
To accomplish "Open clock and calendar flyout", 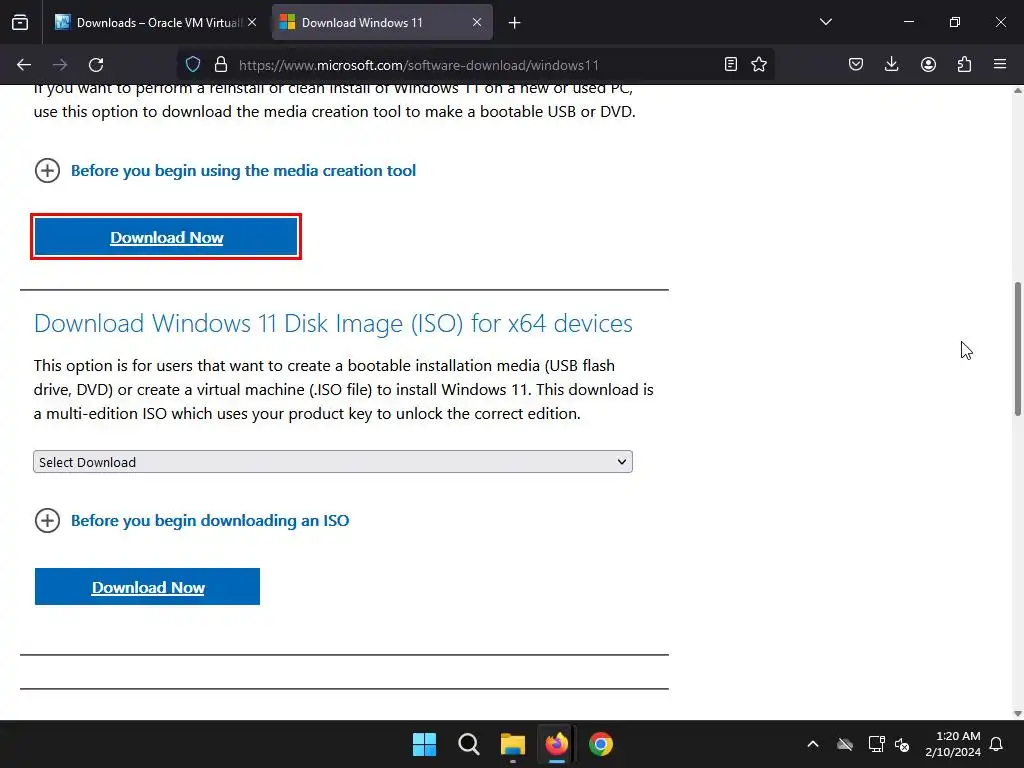I will coord(953,744).
